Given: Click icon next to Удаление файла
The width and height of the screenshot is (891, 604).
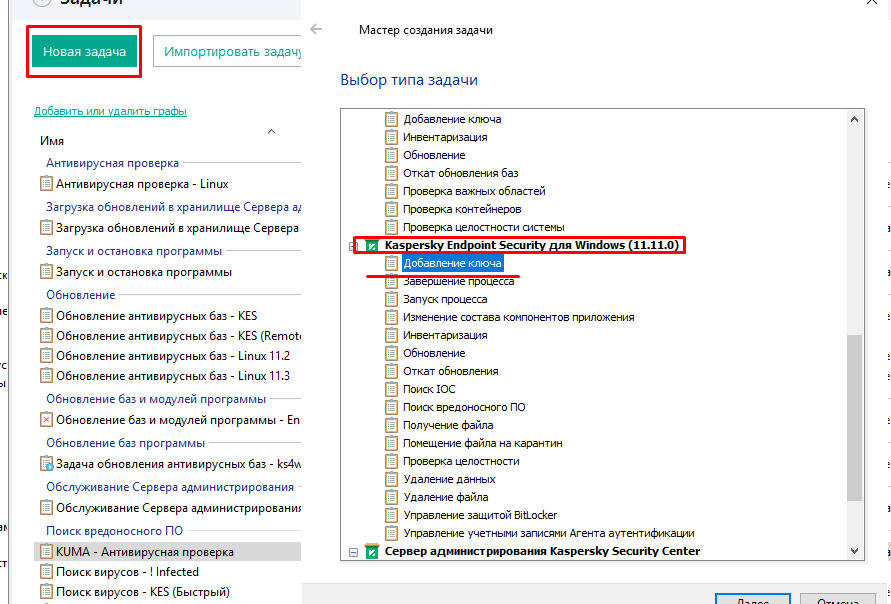Looking at the screenshot, I should coord(391,497).
